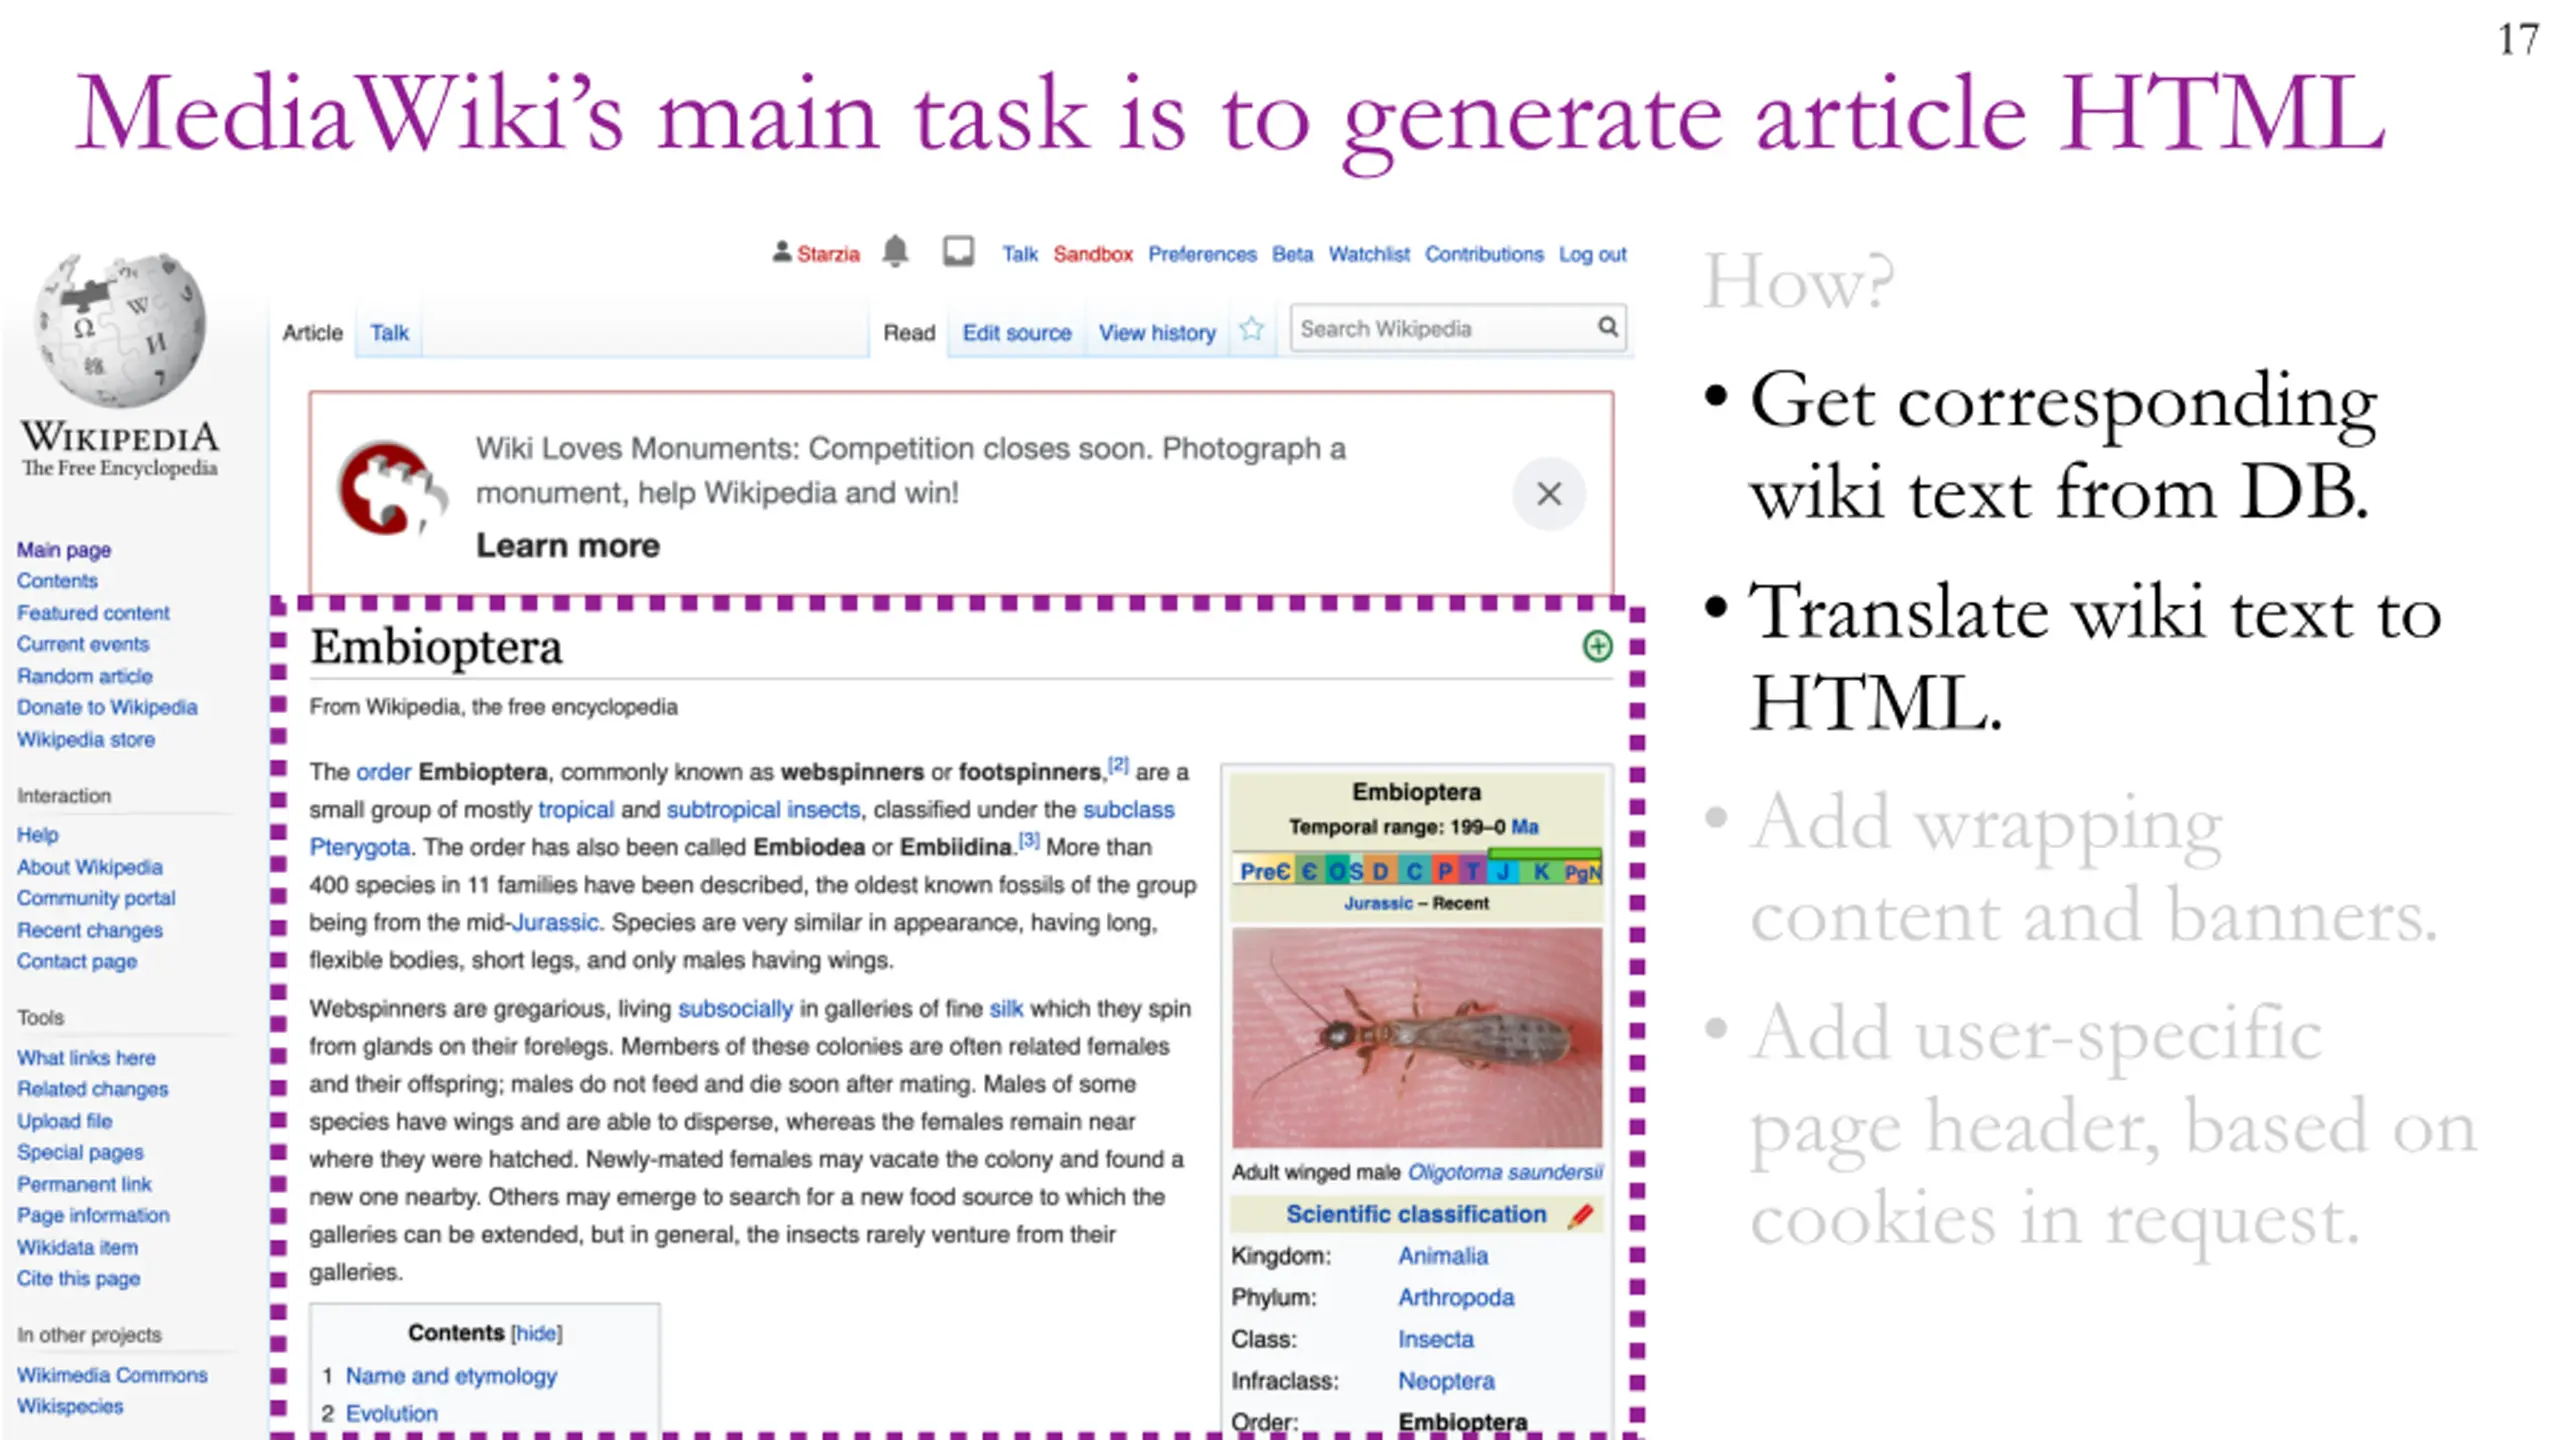Image resolution: width=2560 pixels, height=1440 pixels.
Task: Go to Main page in sidebar
Action: [64, 549]
